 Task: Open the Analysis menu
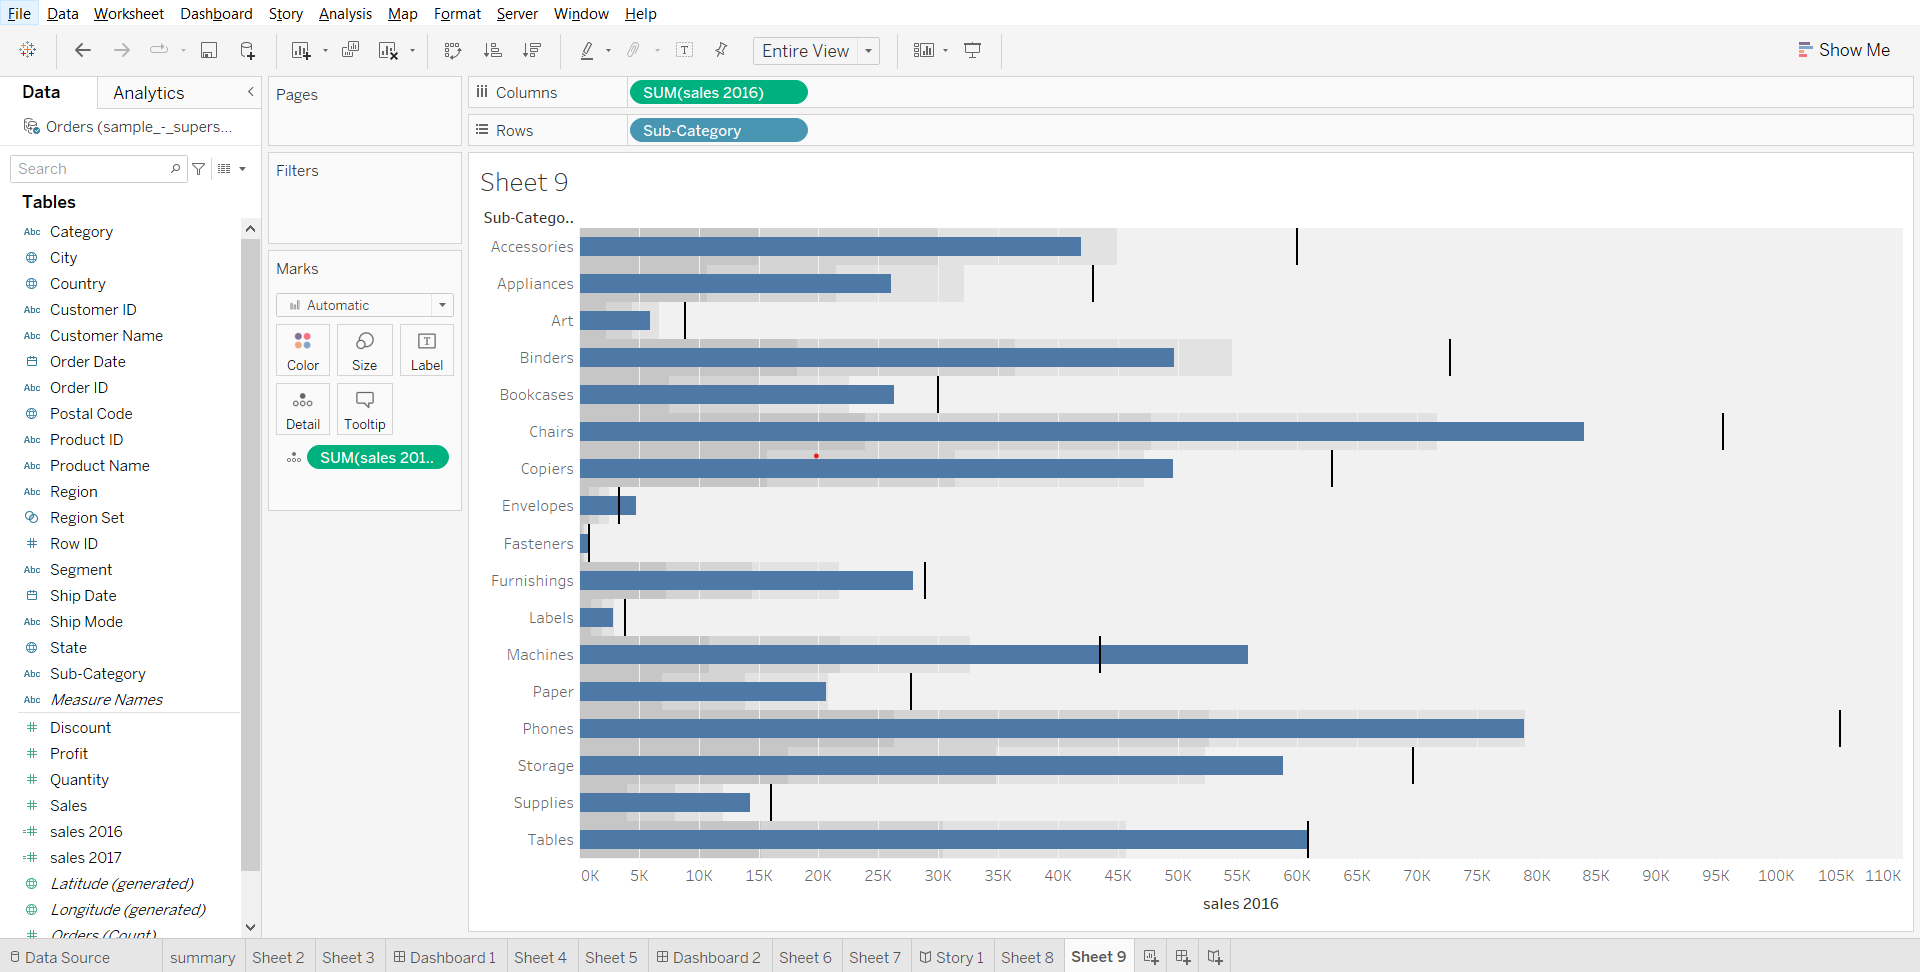(345, 14)
